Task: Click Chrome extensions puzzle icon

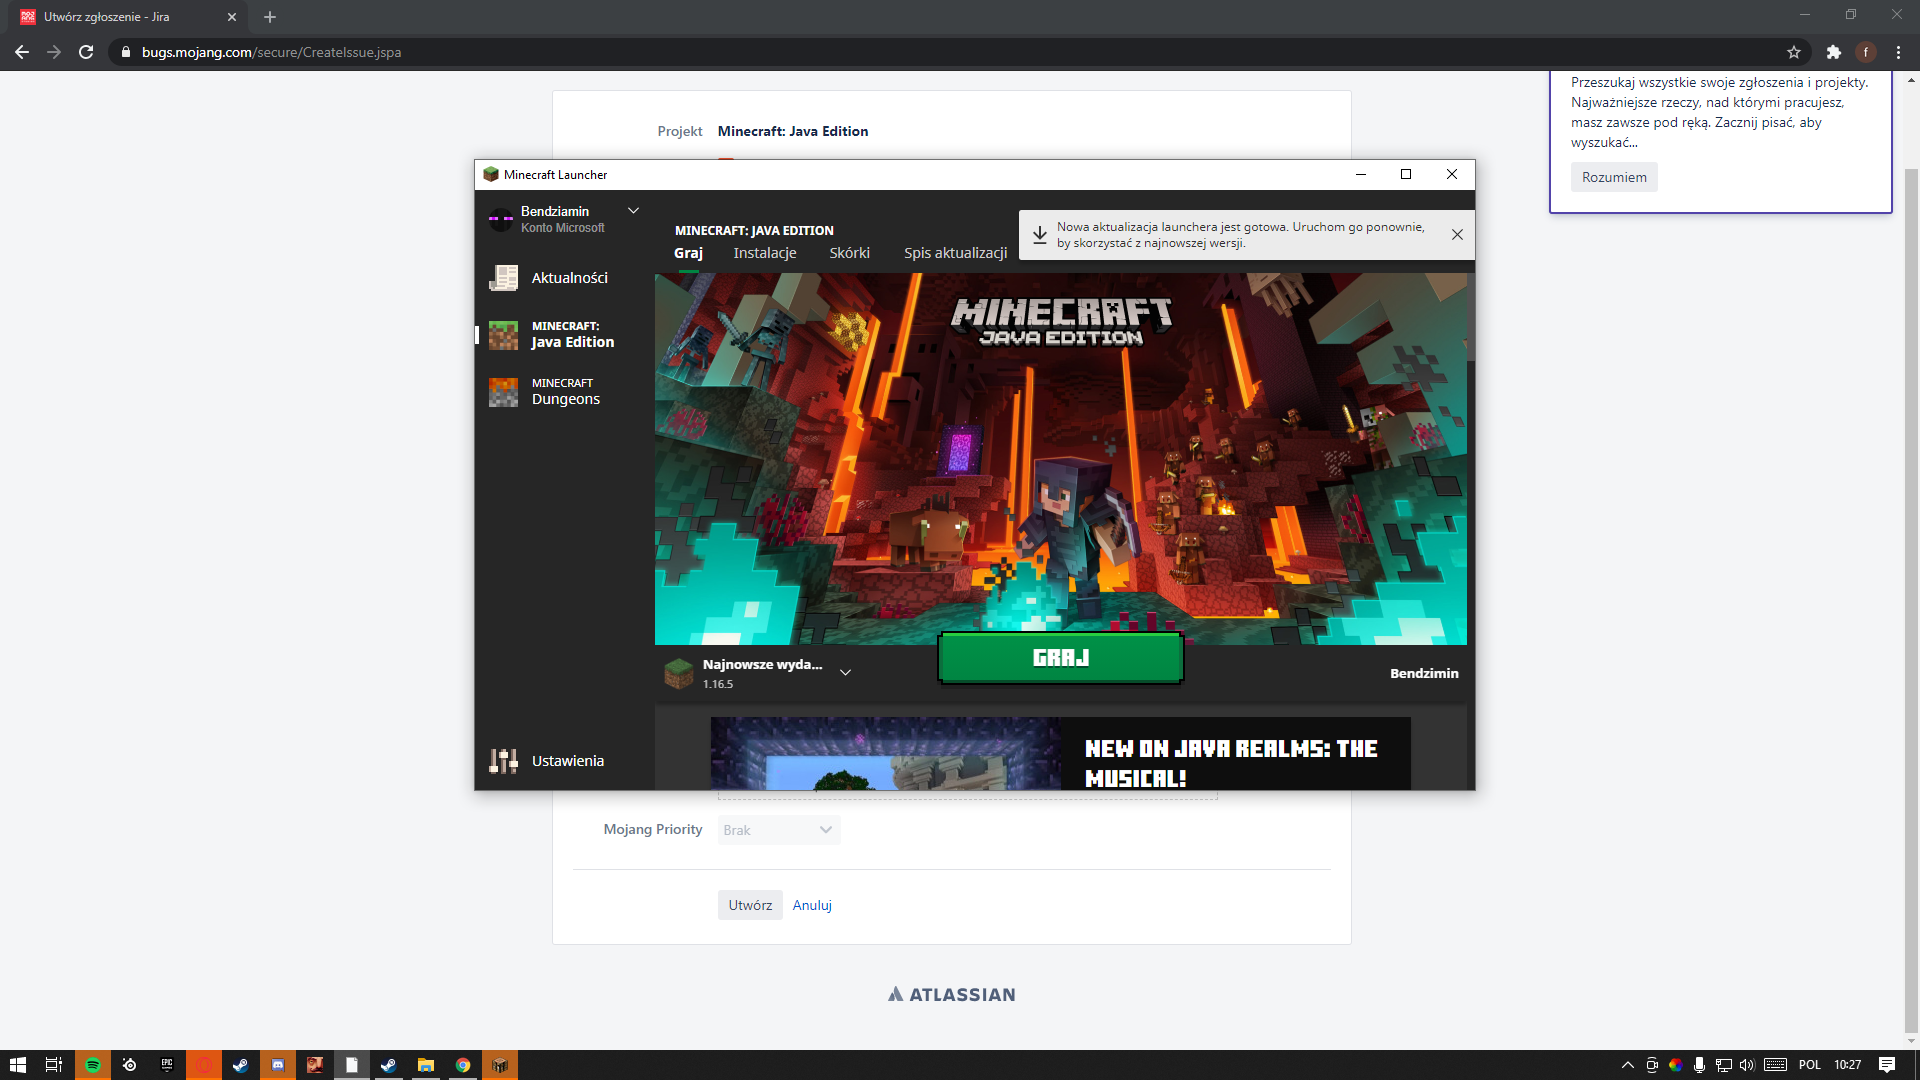Action: coord(1833,52)
